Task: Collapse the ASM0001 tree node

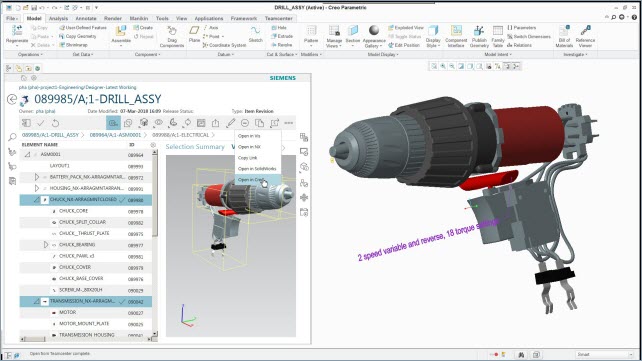Action: click(x=27, y=155)
